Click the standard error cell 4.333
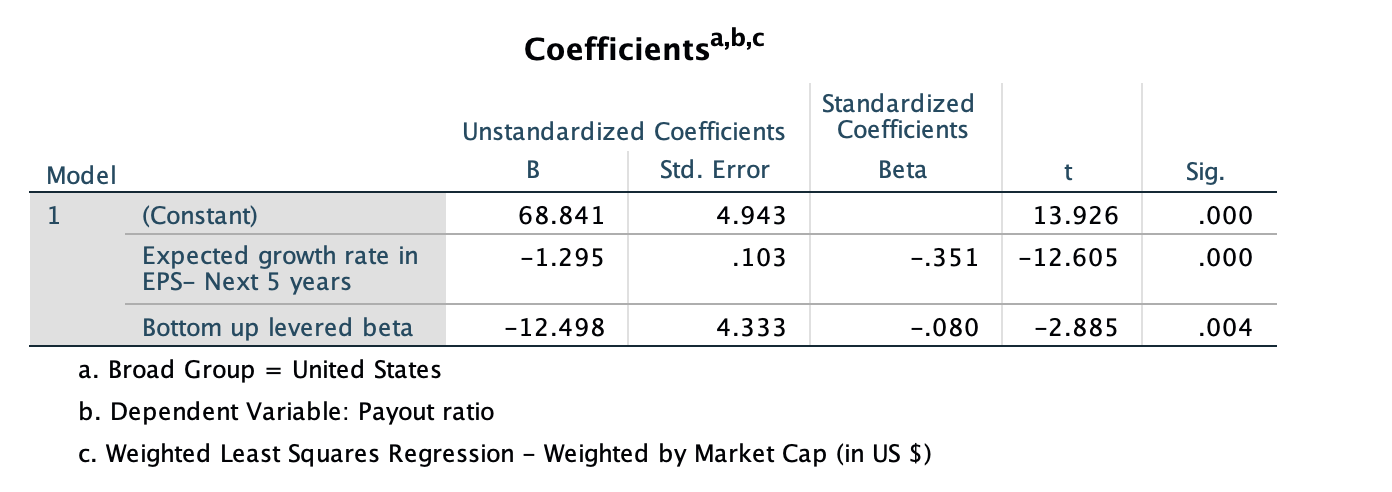Viewport: 1392px width, 492px height. tap(749, 327)
